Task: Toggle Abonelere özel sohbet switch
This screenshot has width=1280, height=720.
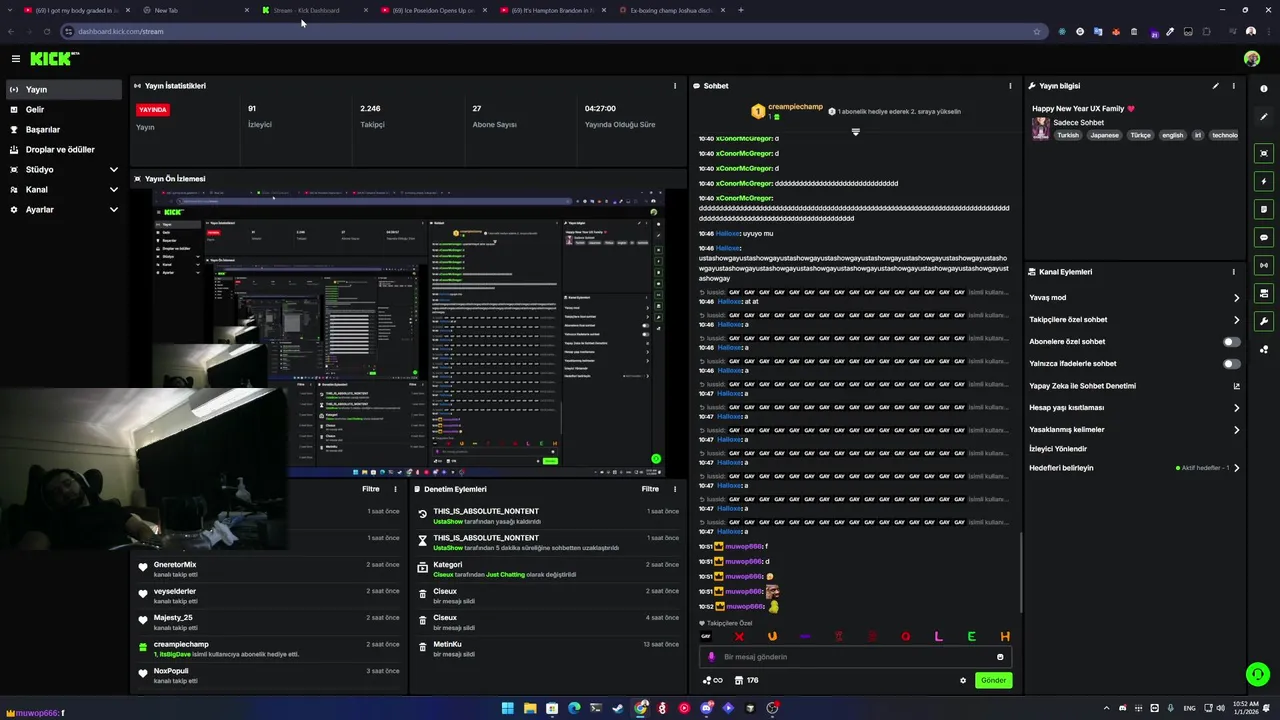Action: (1232, 342)
